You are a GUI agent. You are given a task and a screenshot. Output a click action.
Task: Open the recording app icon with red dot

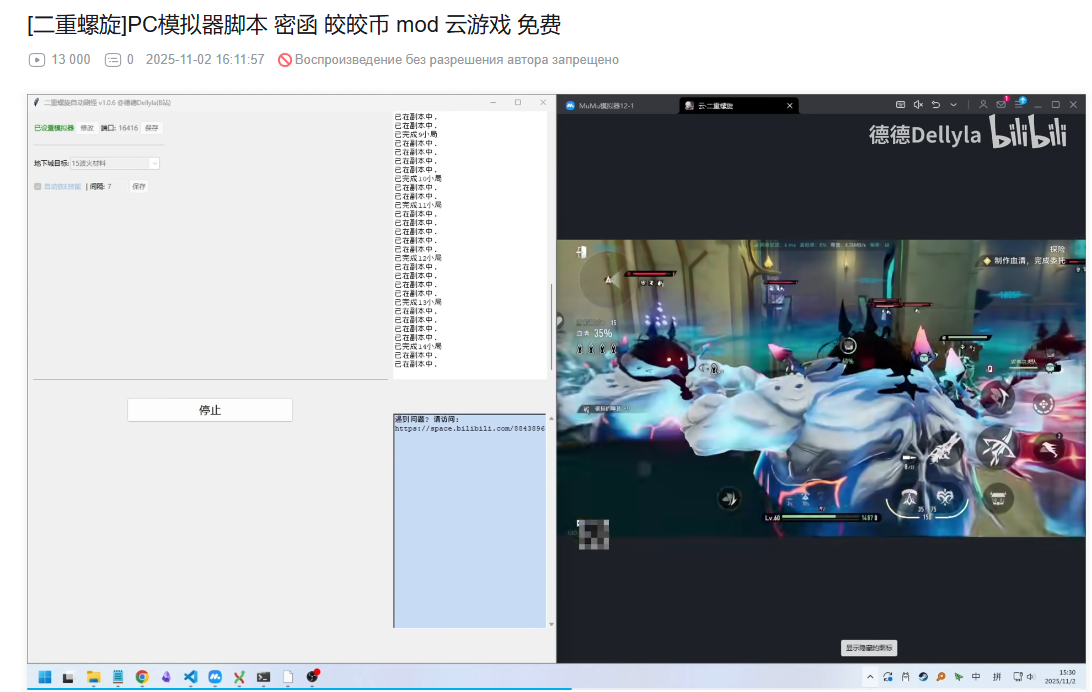[312, 676]
